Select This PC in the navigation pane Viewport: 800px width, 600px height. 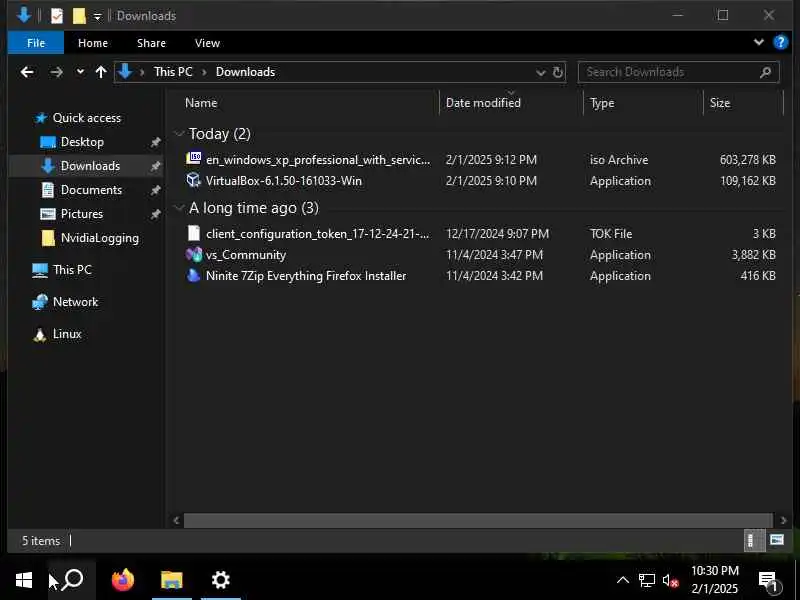72,269
